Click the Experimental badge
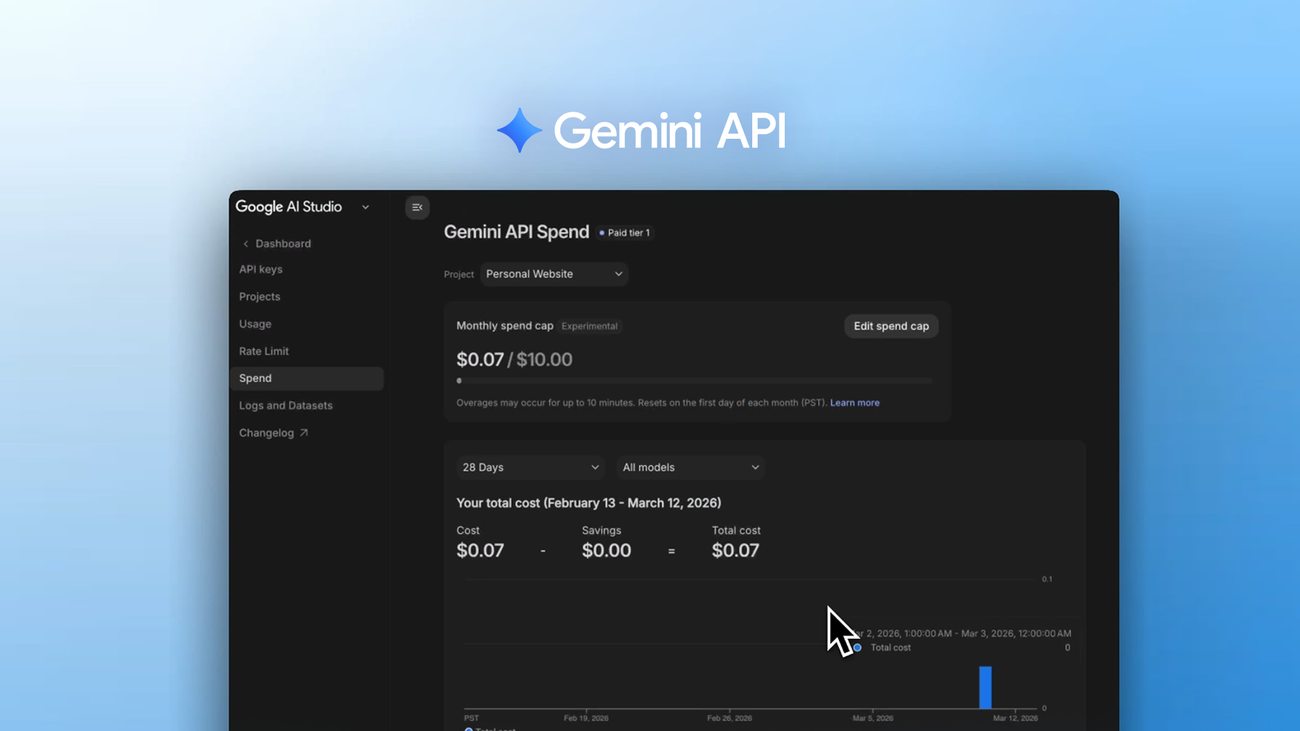This screenshot has width=1300, height=731. pyautogui.click(x=589, y=326)
